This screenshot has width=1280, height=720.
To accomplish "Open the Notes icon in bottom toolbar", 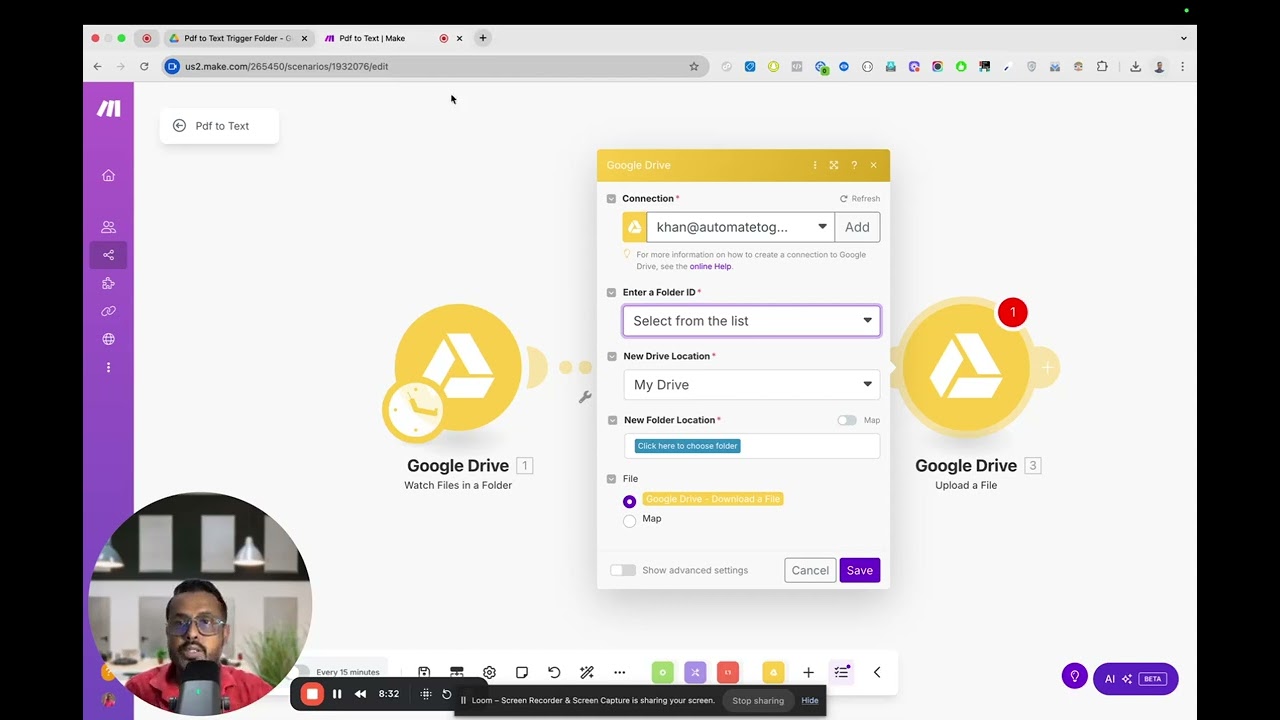I will (x=522, y=673).
